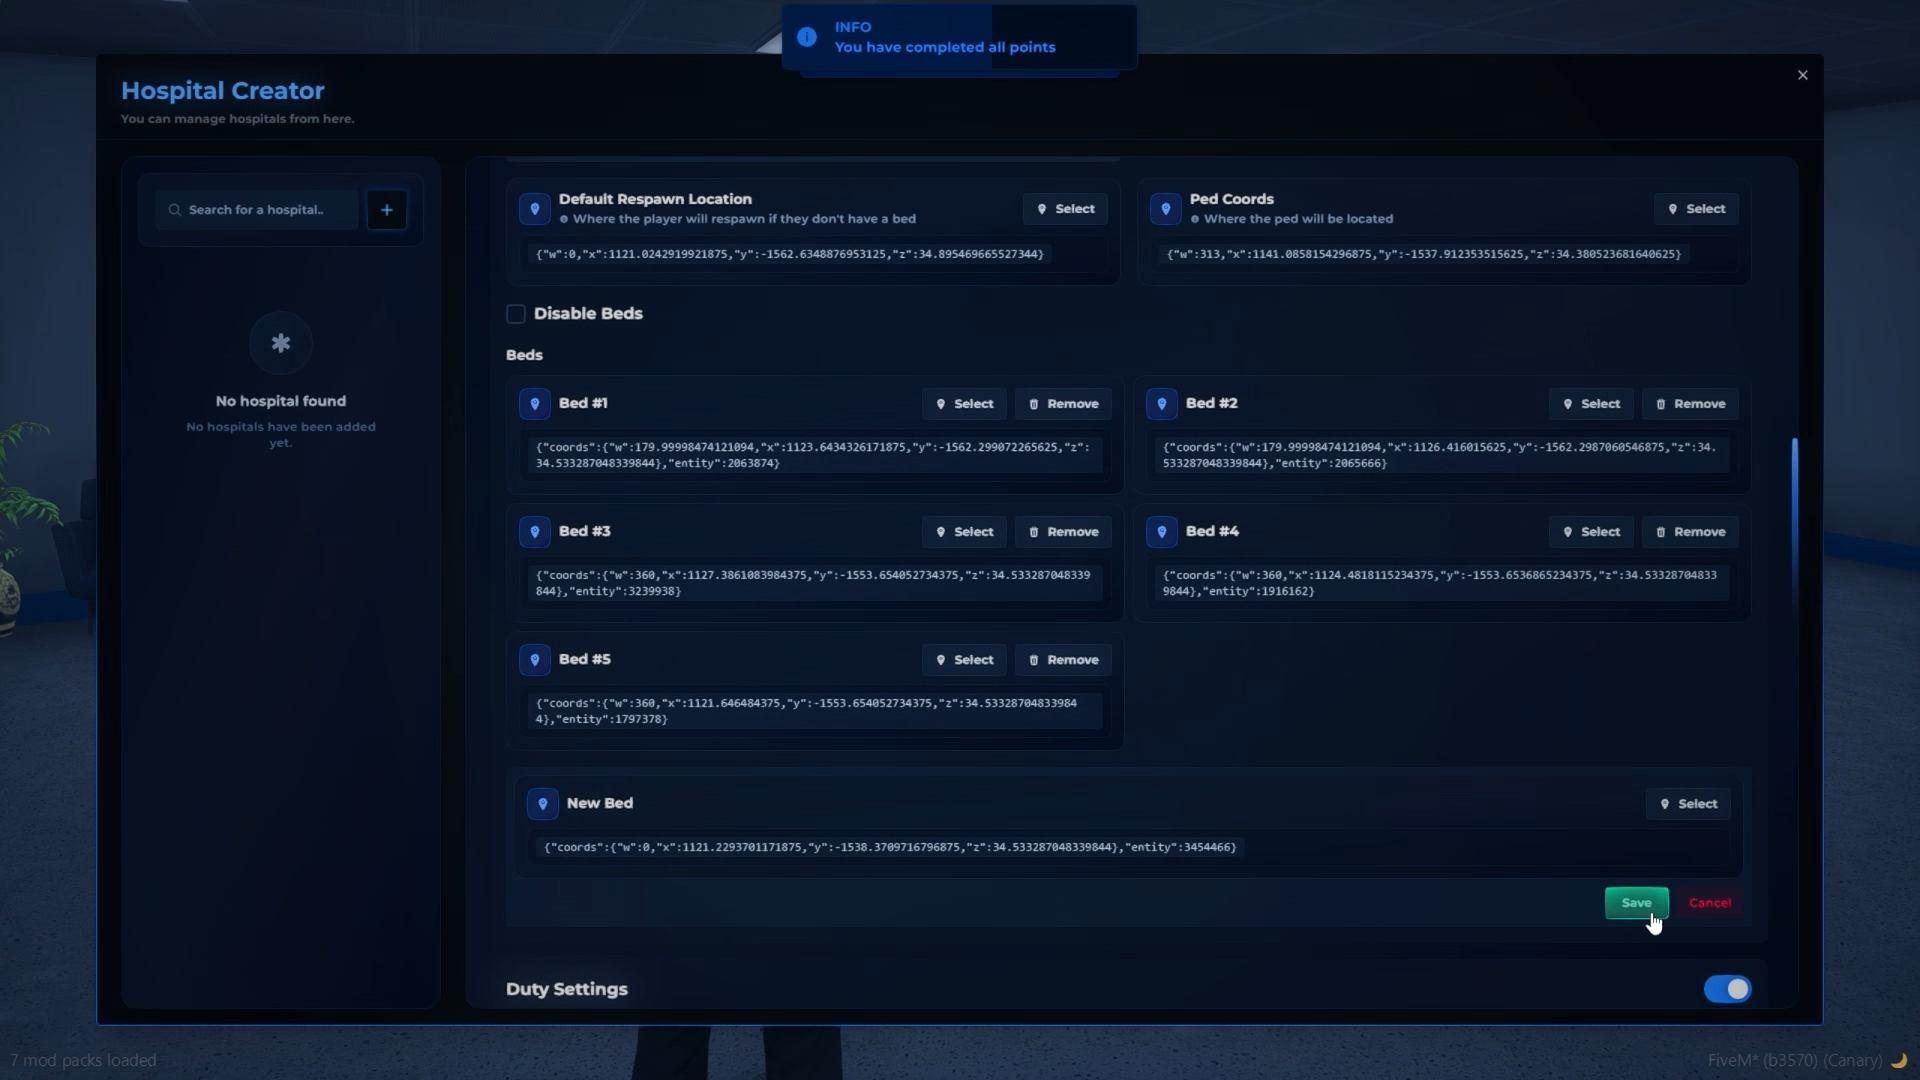The image size is (1920, 1080).
Task: Click the Bed #1 location pin icon
Action: point(535,404)
